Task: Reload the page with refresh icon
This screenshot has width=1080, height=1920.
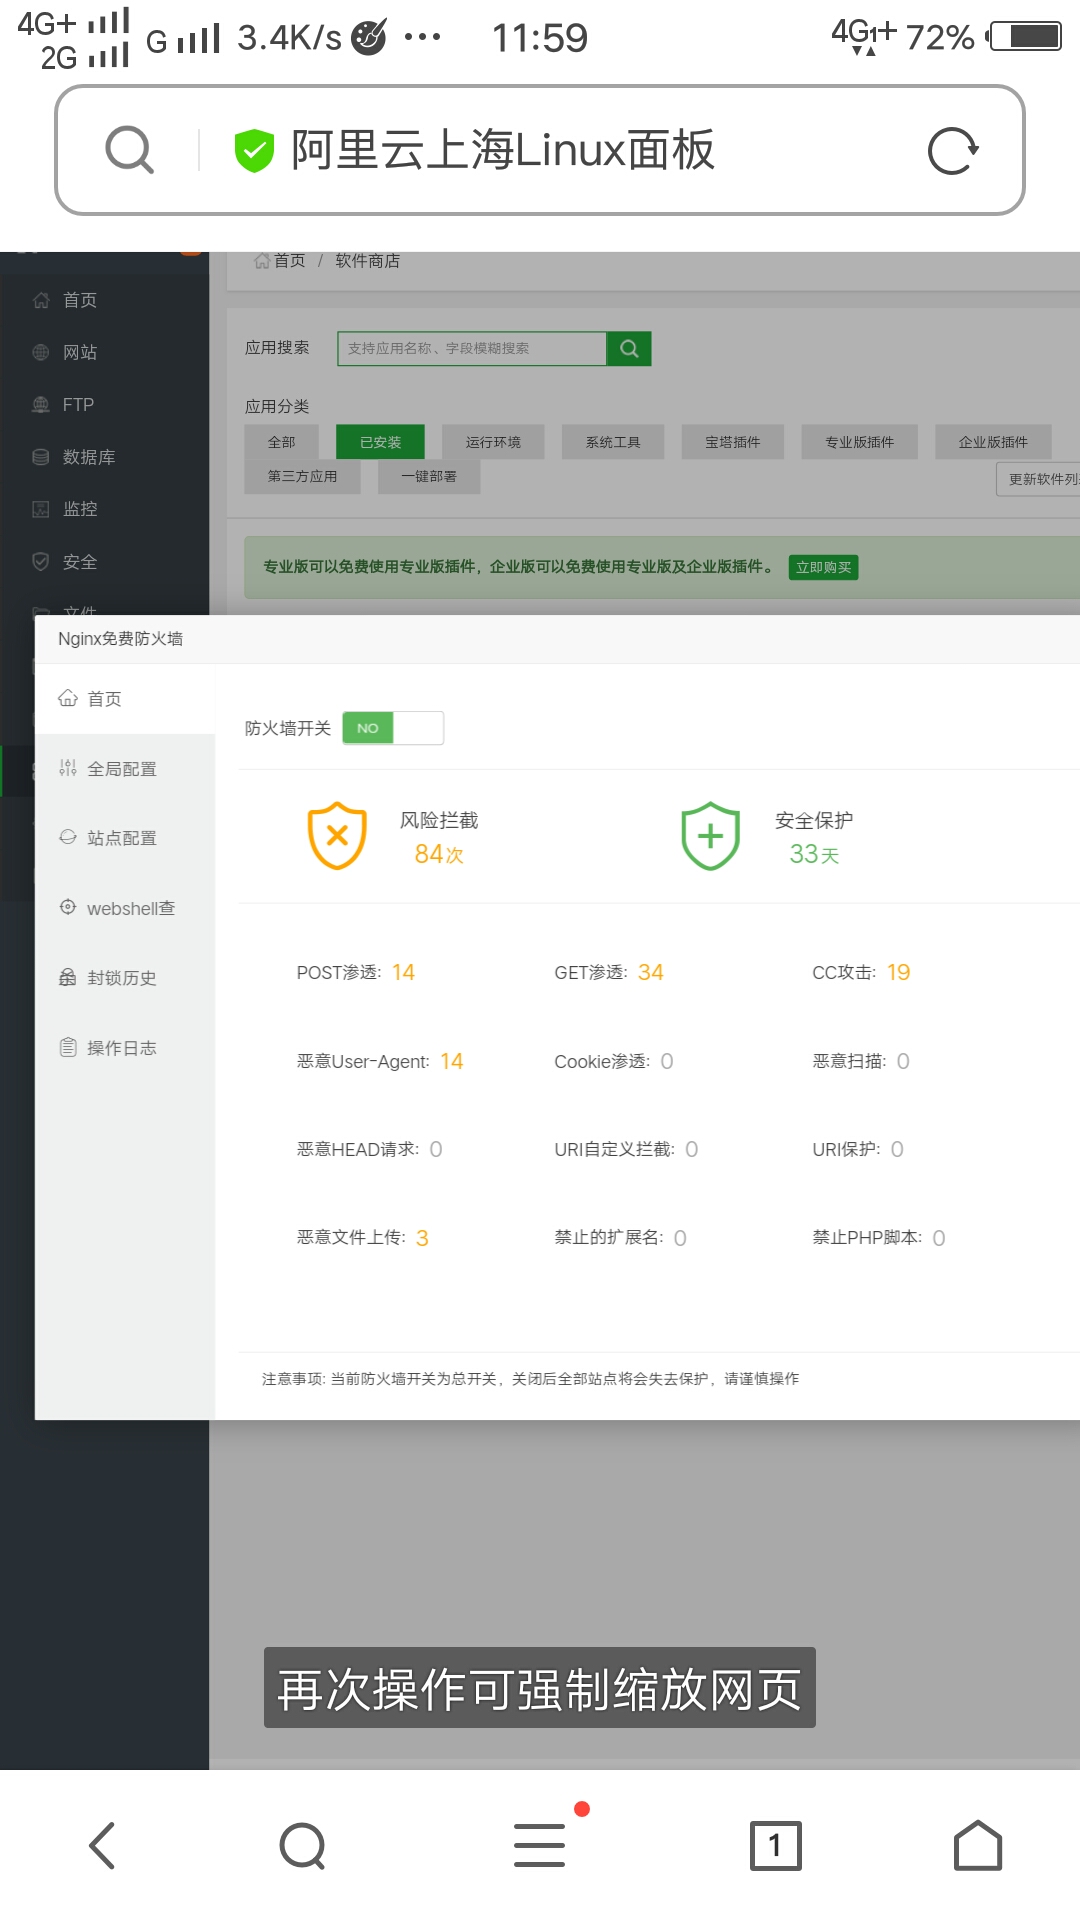Action: 952,151
